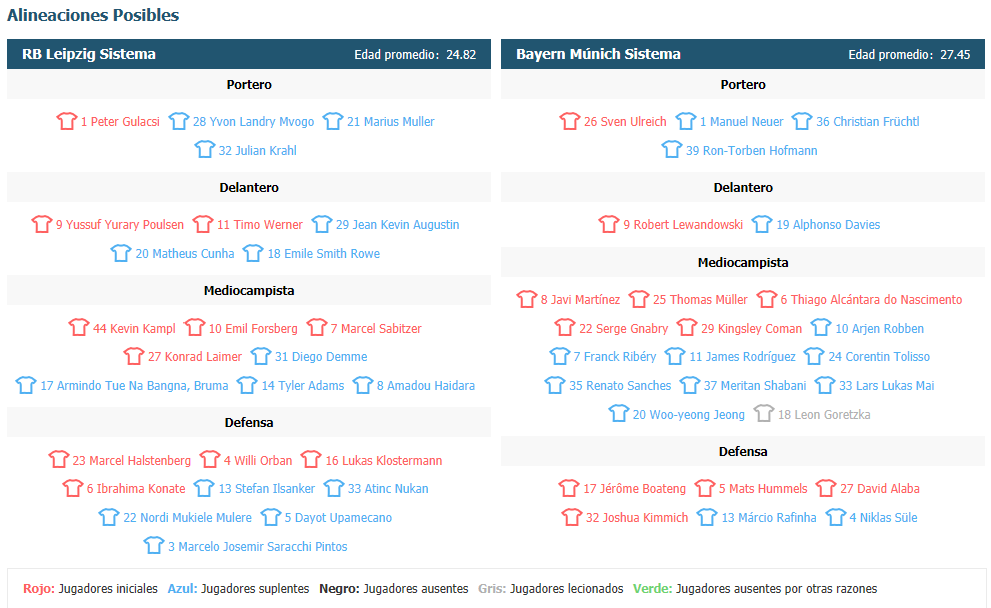
Task: Open Mats Hummels' profile
Action: pos(763,489)
